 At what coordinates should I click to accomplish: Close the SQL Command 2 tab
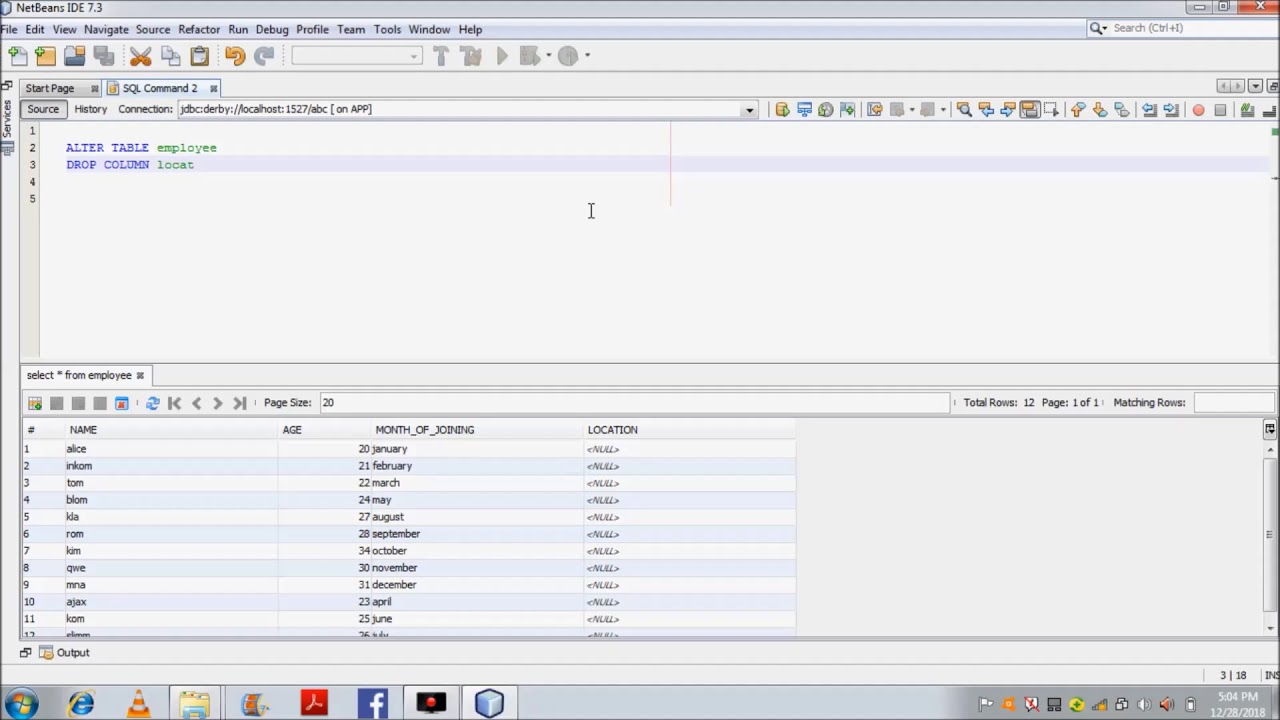click(x=213, y=88)
